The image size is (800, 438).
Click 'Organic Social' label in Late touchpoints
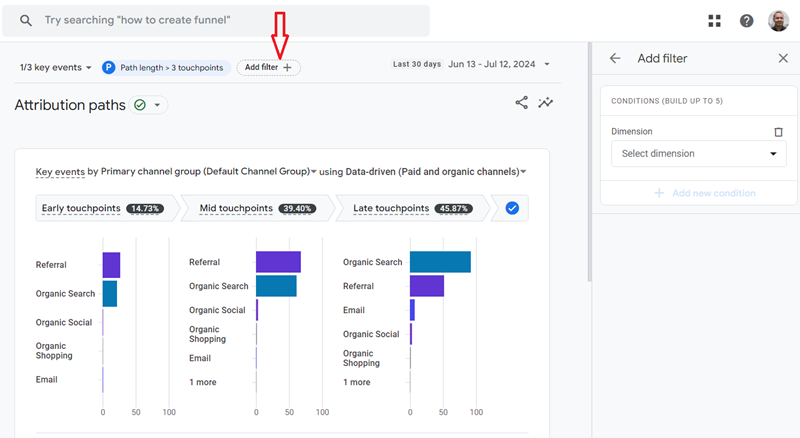[x=371, y=334]
